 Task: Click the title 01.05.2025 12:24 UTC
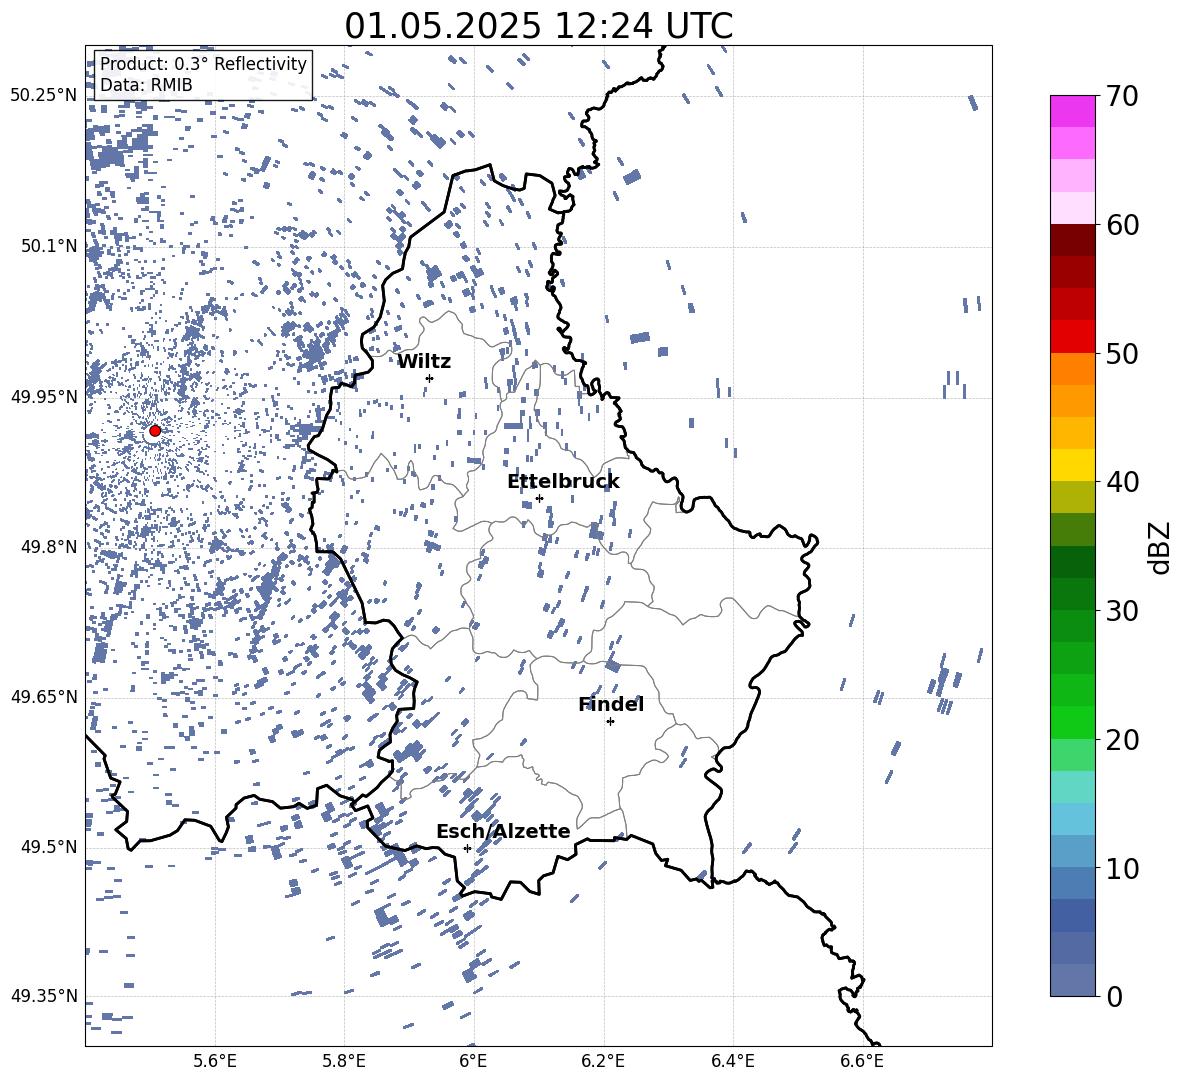click(x=538, y=26)
